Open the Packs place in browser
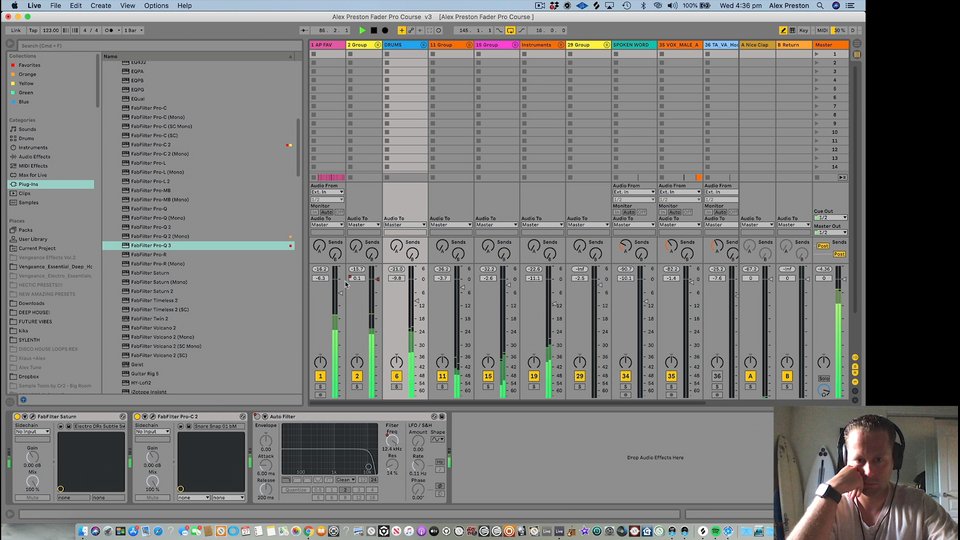Image resolution: width=960 pixels, height=540 pixels. (x=25, y=230)
